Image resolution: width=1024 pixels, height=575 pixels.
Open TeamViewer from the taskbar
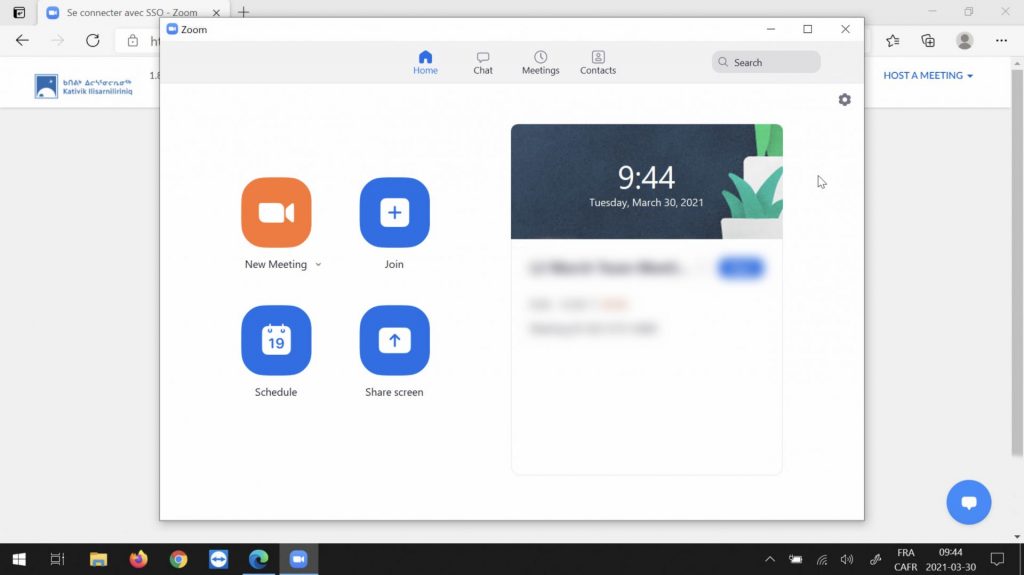[219, 559]
